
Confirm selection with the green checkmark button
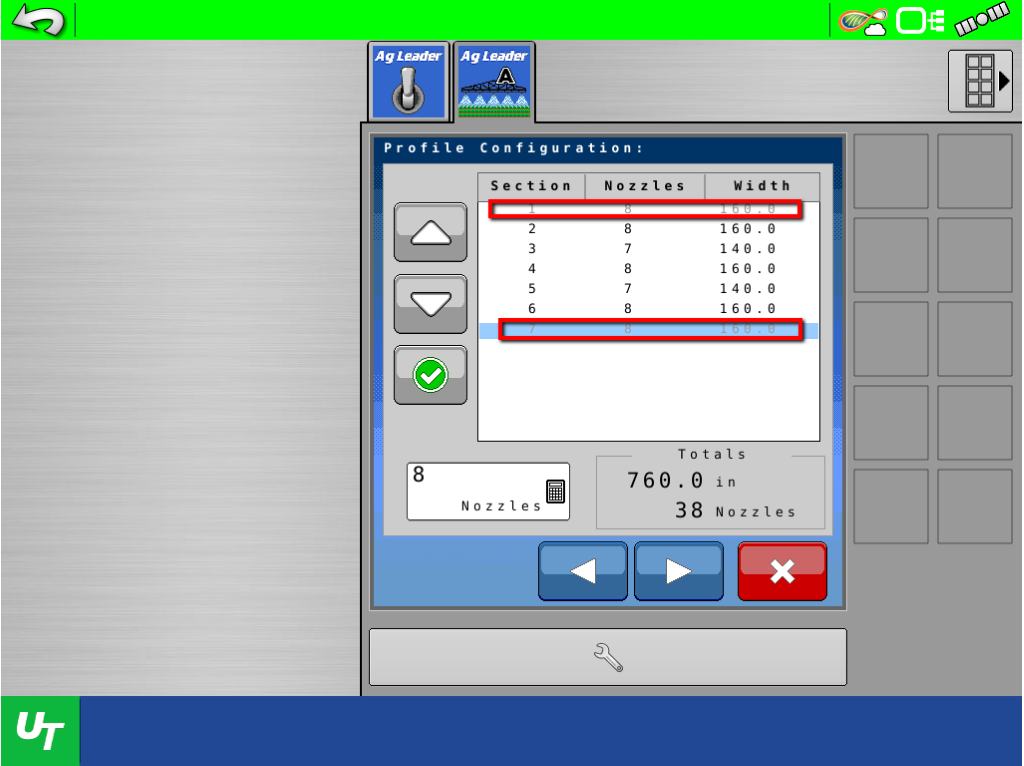tap(430, 374)
